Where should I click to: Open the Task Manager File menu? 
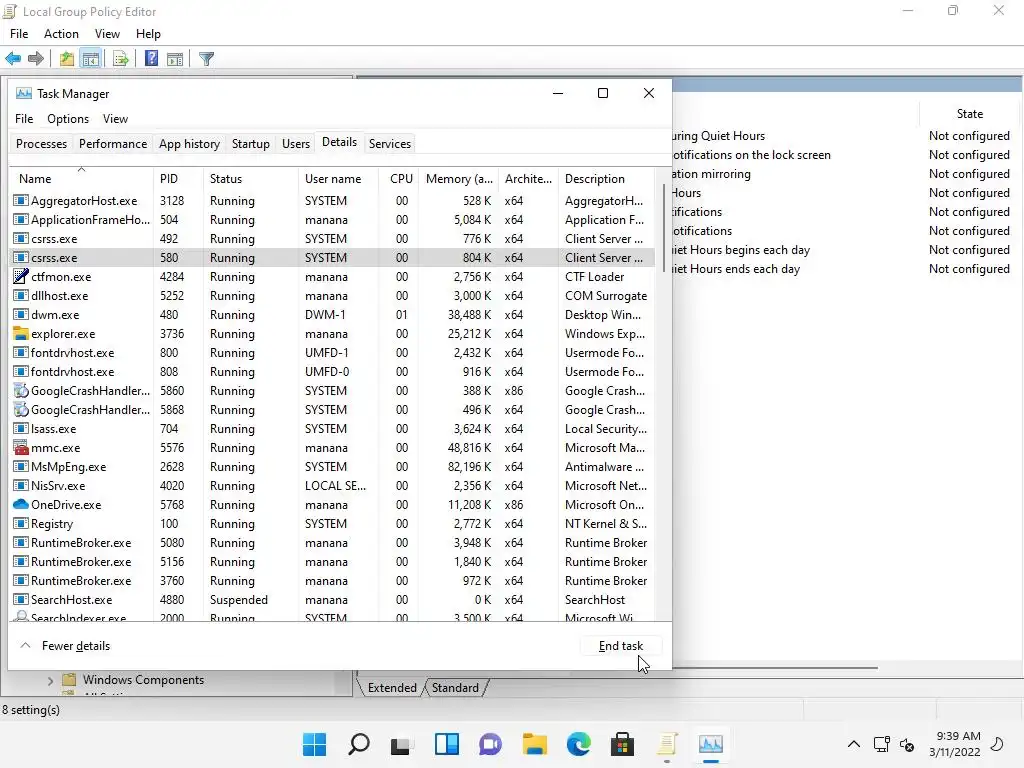(24, 119)
